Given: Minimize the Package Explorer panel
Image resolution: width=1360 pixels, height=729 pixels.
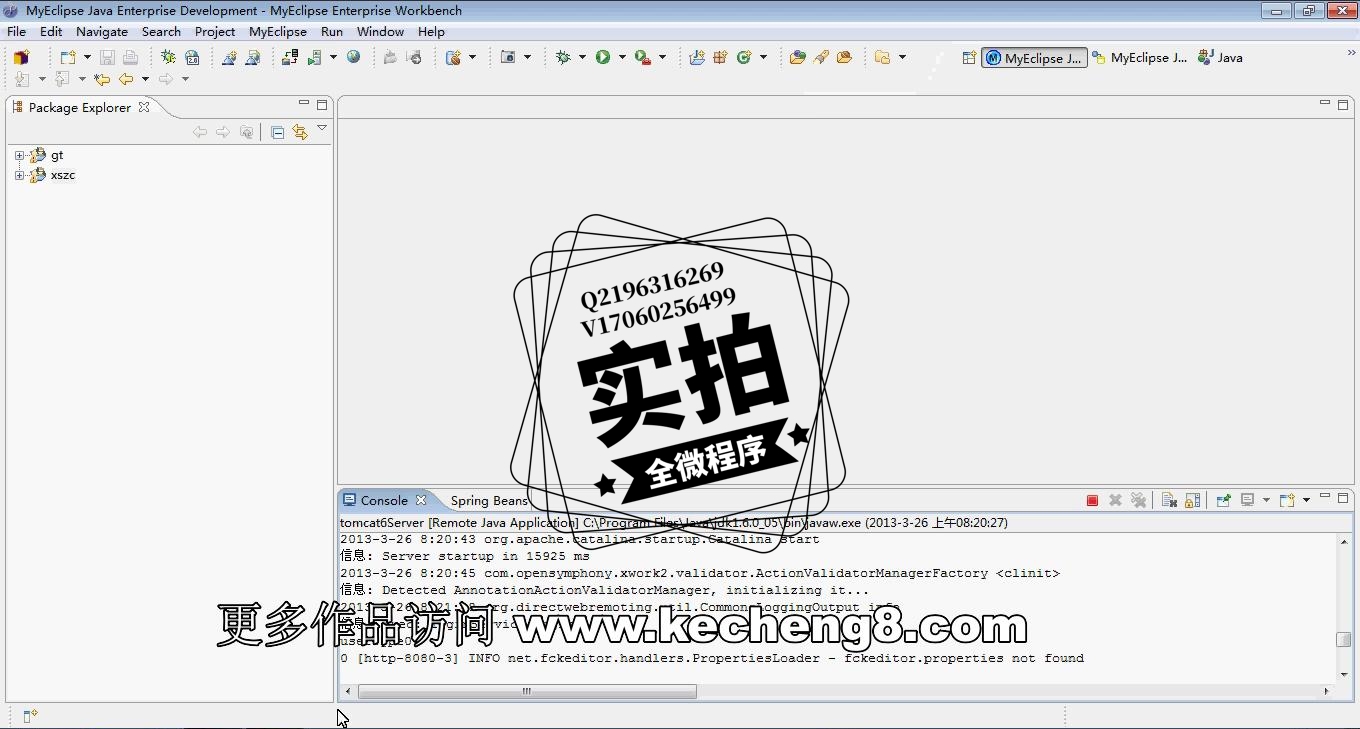Looking at the screenshot, I should pos(304,103).
